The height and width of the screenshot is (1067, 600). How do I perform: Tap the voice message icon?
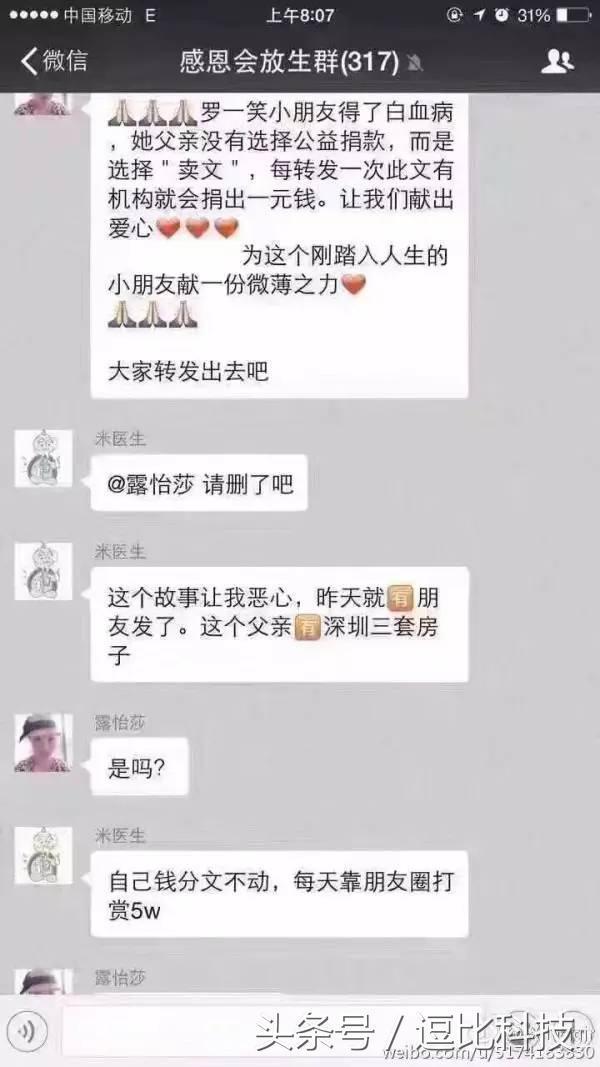tap(27, 1032)
